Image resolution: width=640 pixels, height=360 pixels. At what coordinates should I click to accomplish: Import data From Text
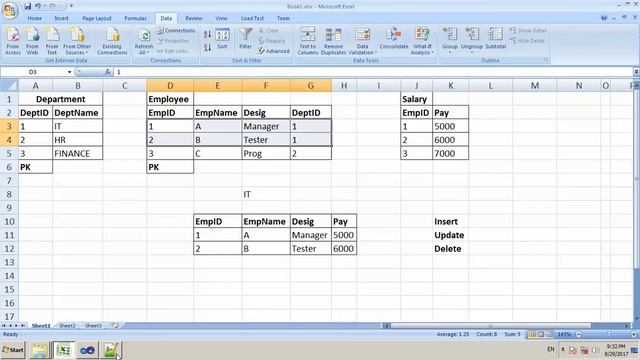52,41
